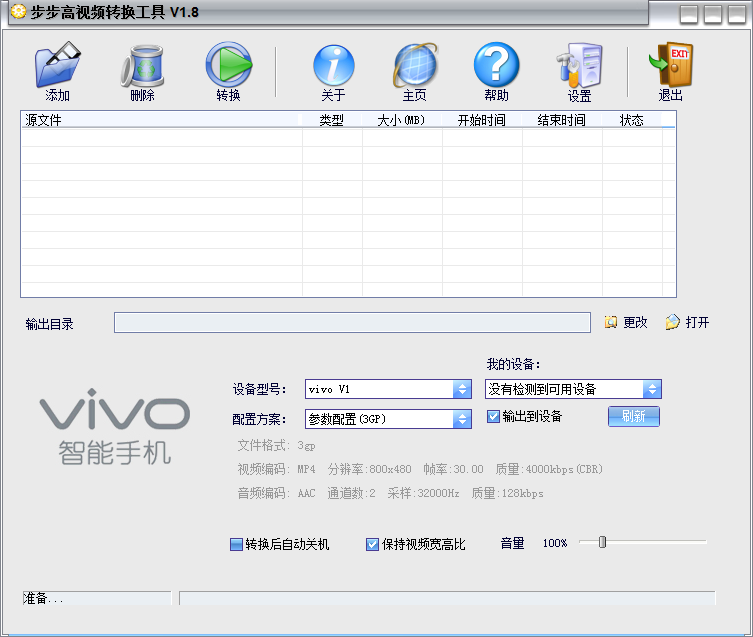Click the 状态 column header
The width and height of the screenshot is (753, 637).
[x=632, y=120]
